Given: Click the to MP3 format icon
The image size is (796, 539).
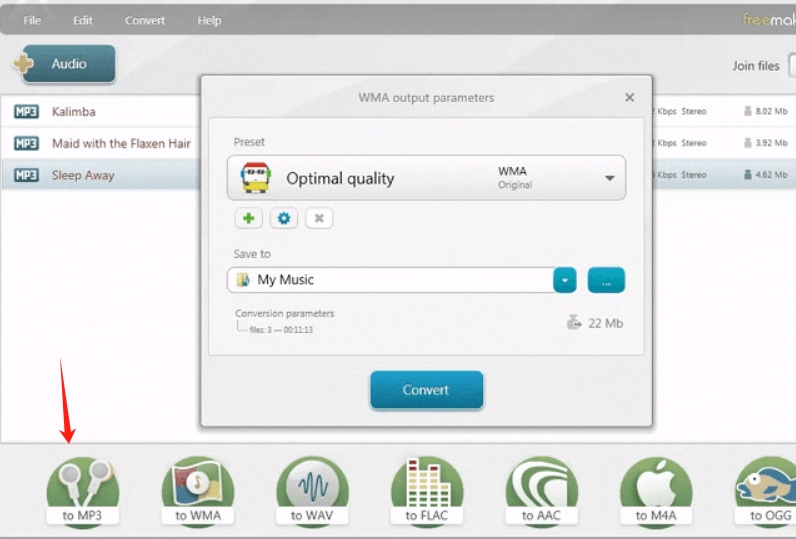Looking at the screenshot, I should 82,491.
